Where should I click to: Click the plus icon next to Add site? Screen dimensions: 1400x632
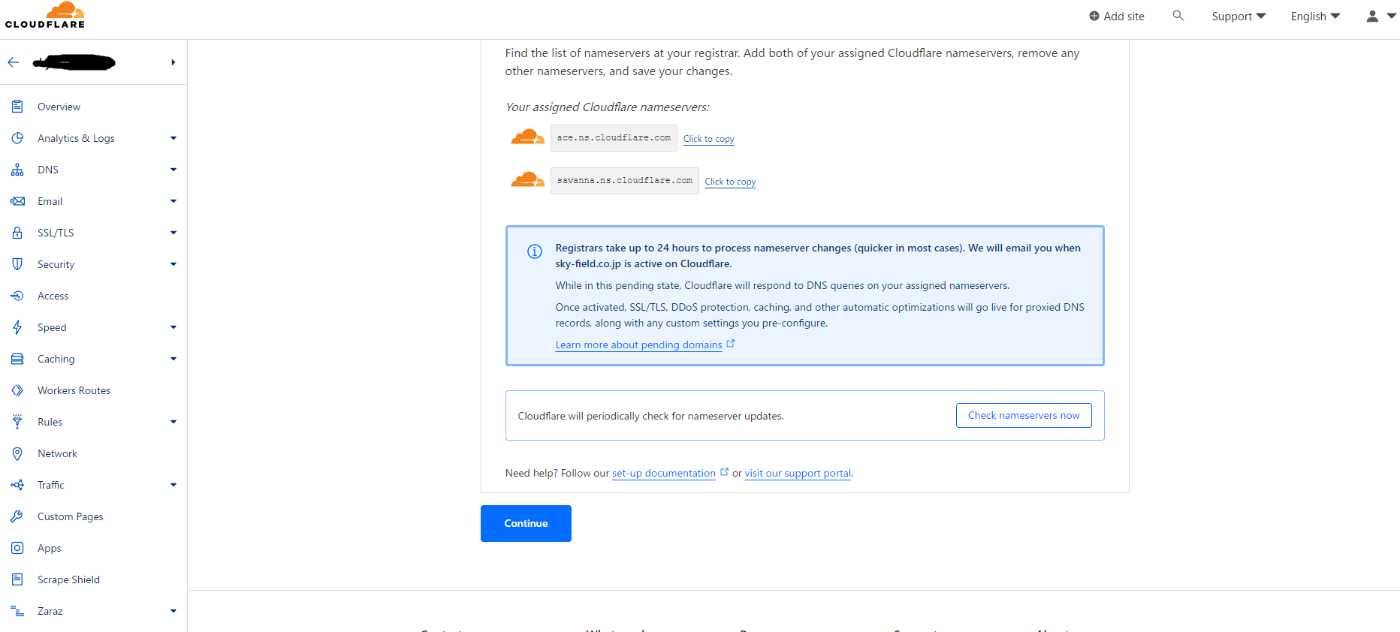tap(1094, 16)
